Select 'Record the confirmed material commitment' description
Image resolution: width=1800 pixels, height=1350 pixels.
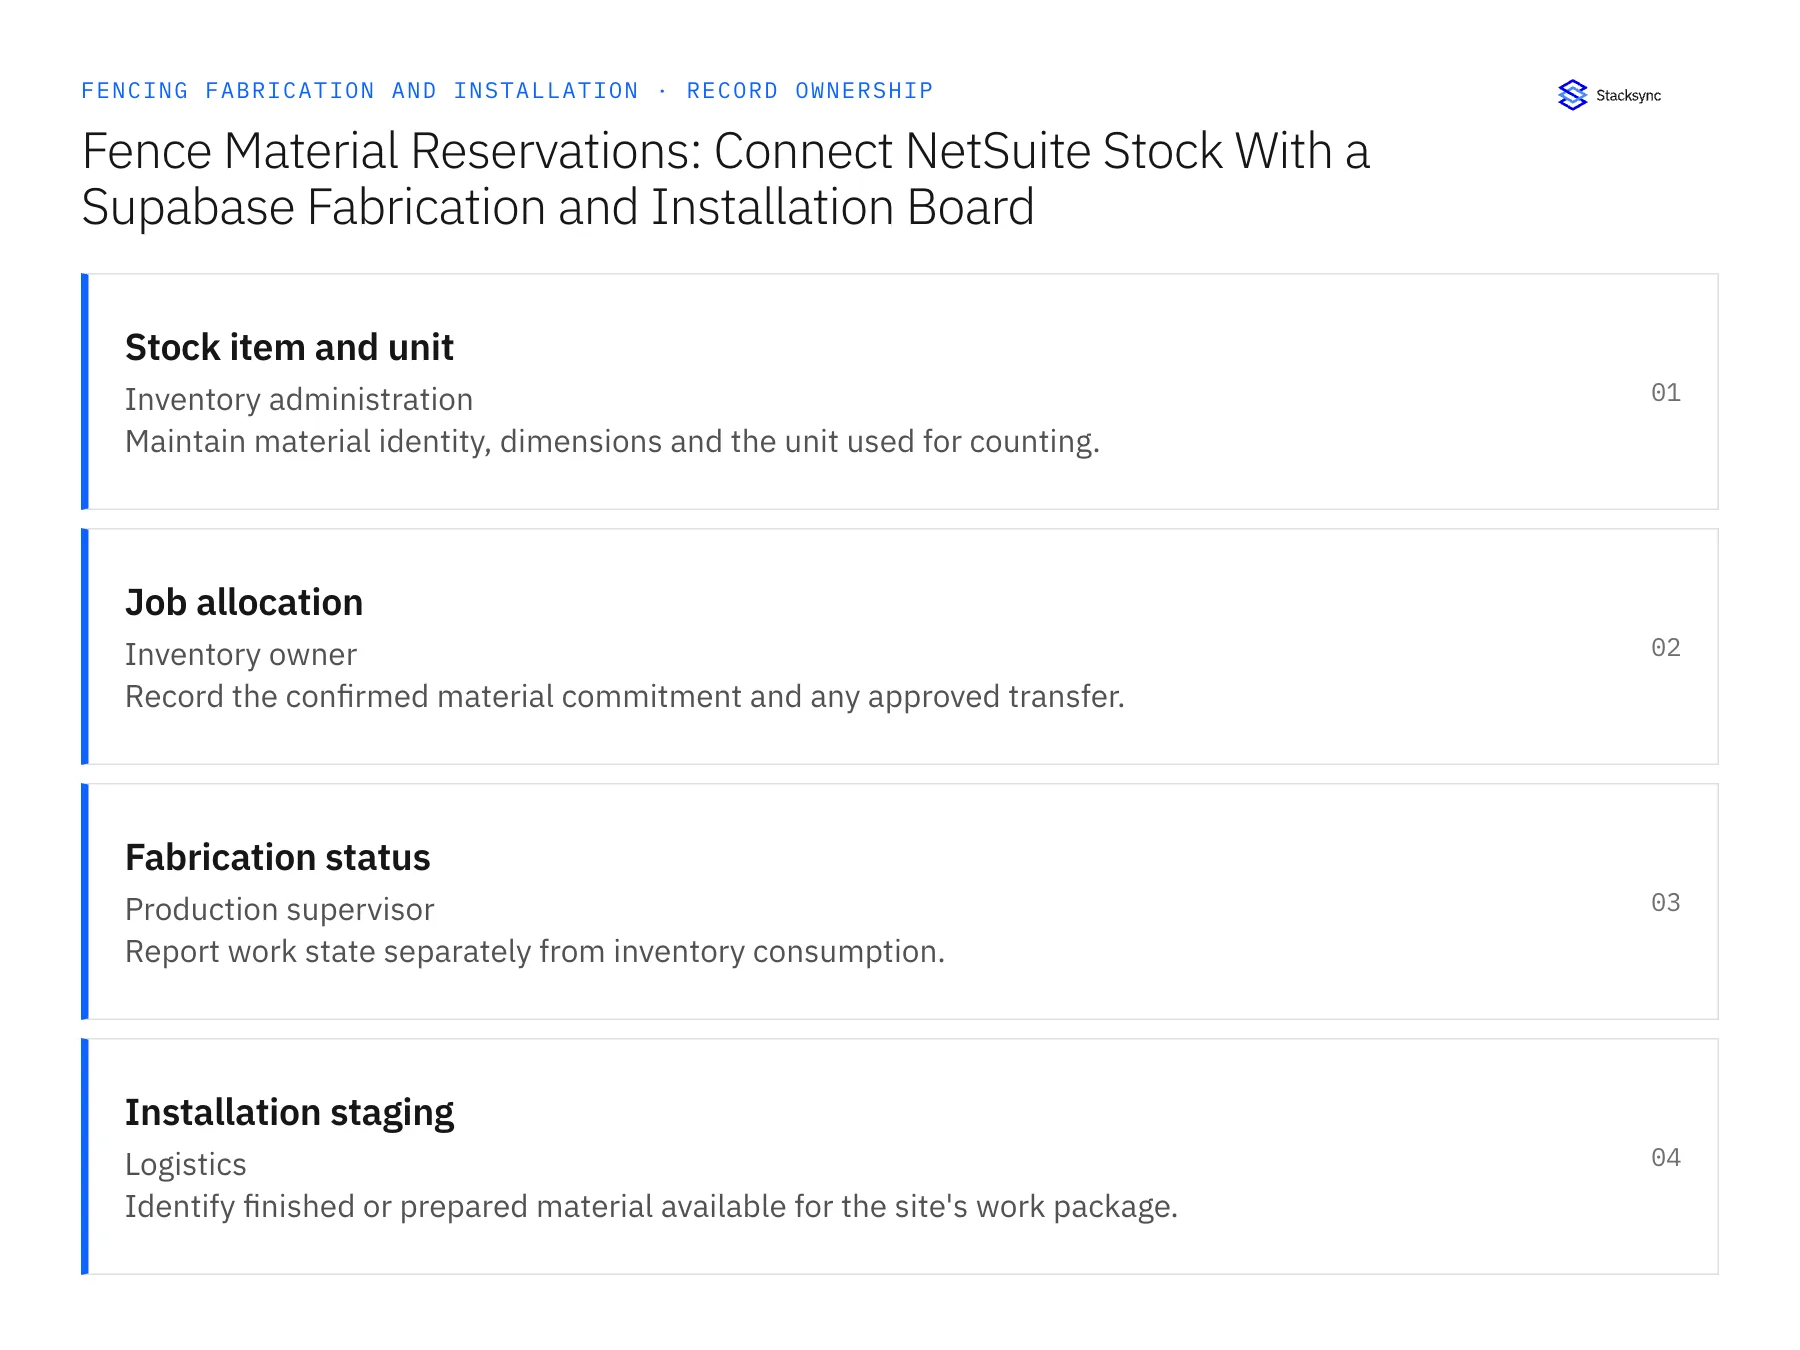click(625, 696)
